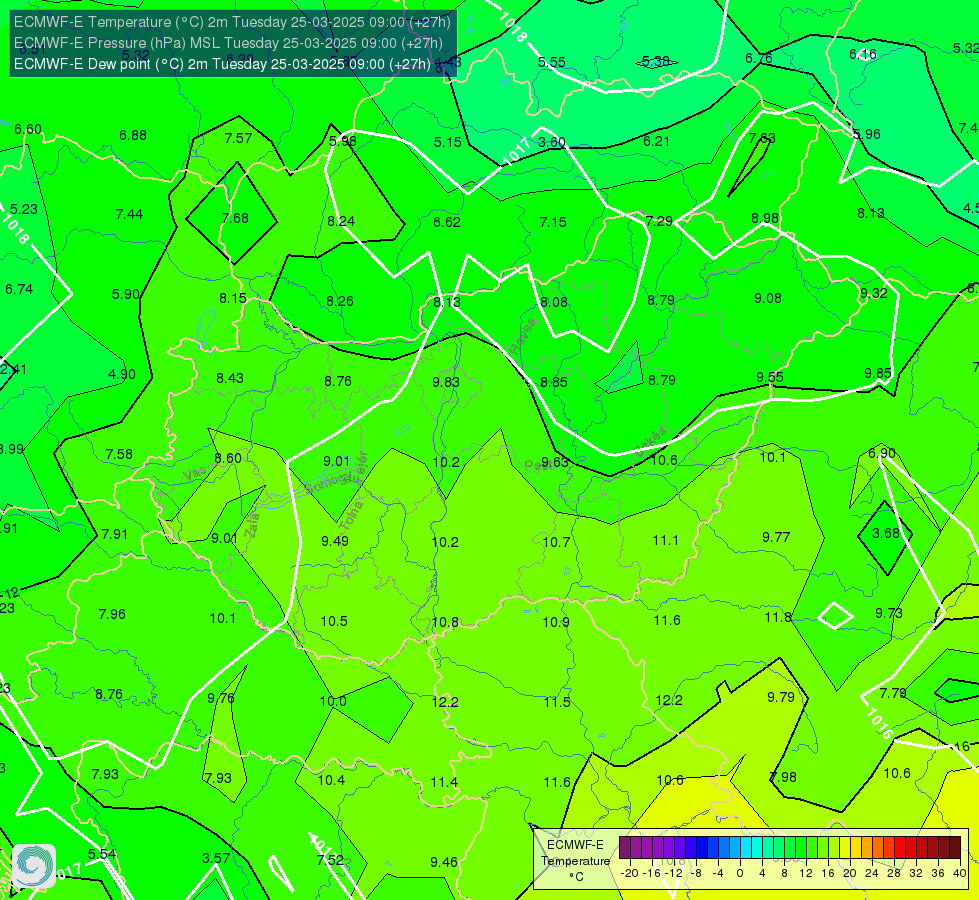Click the Tolna county label
This screenshot has width=979, height=900.
tap(353, 515)
